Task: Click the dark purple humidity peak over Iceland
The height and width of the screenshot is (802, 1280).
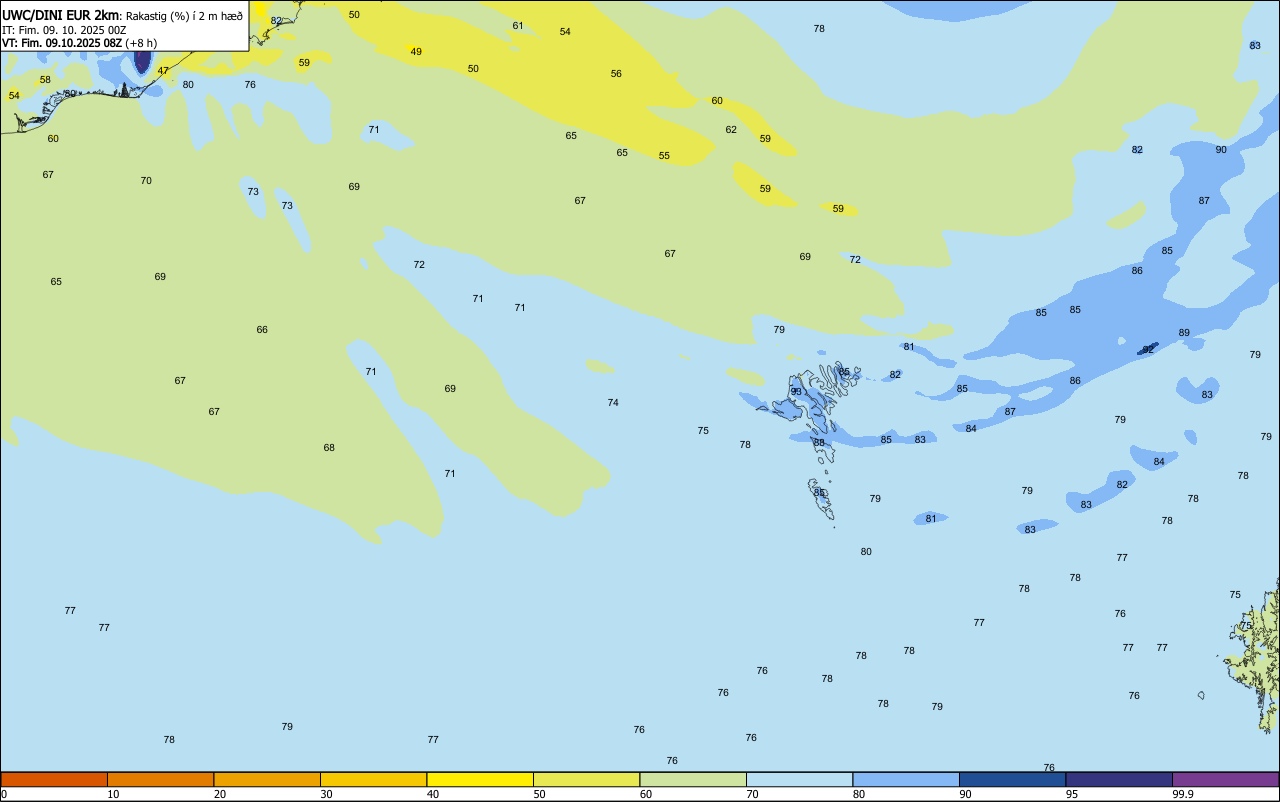Action: (x=142, y=60)
